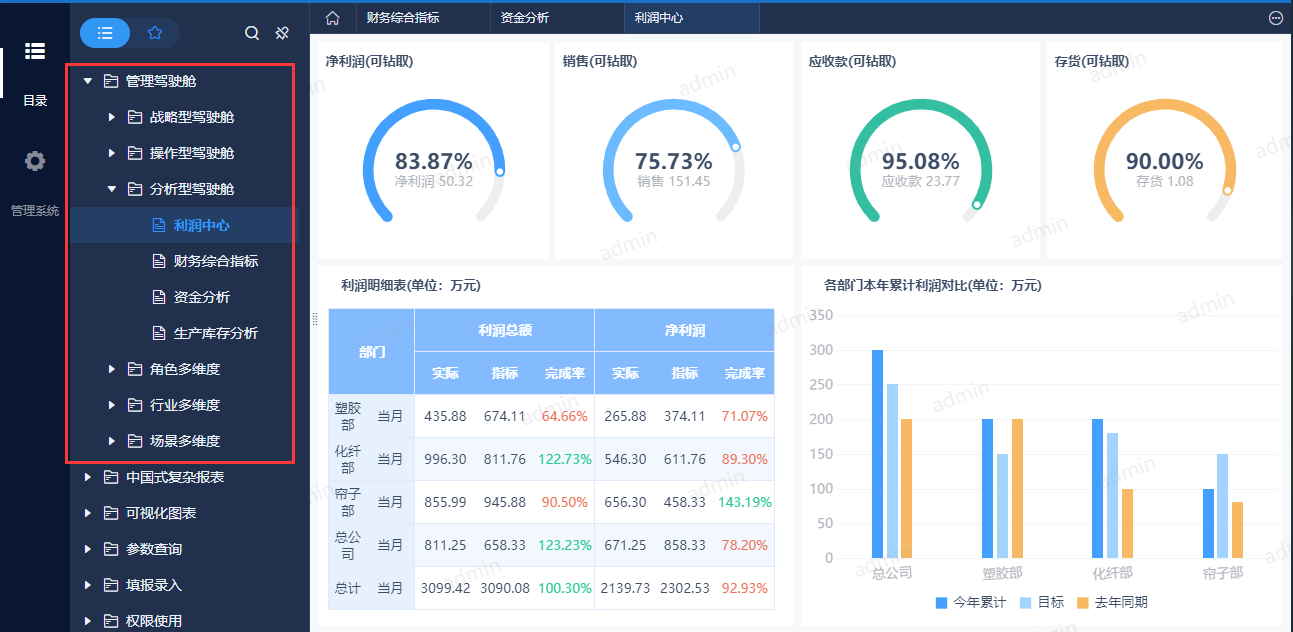
Task: Click the 资金分析 document icon
Action: coord(158,297)
